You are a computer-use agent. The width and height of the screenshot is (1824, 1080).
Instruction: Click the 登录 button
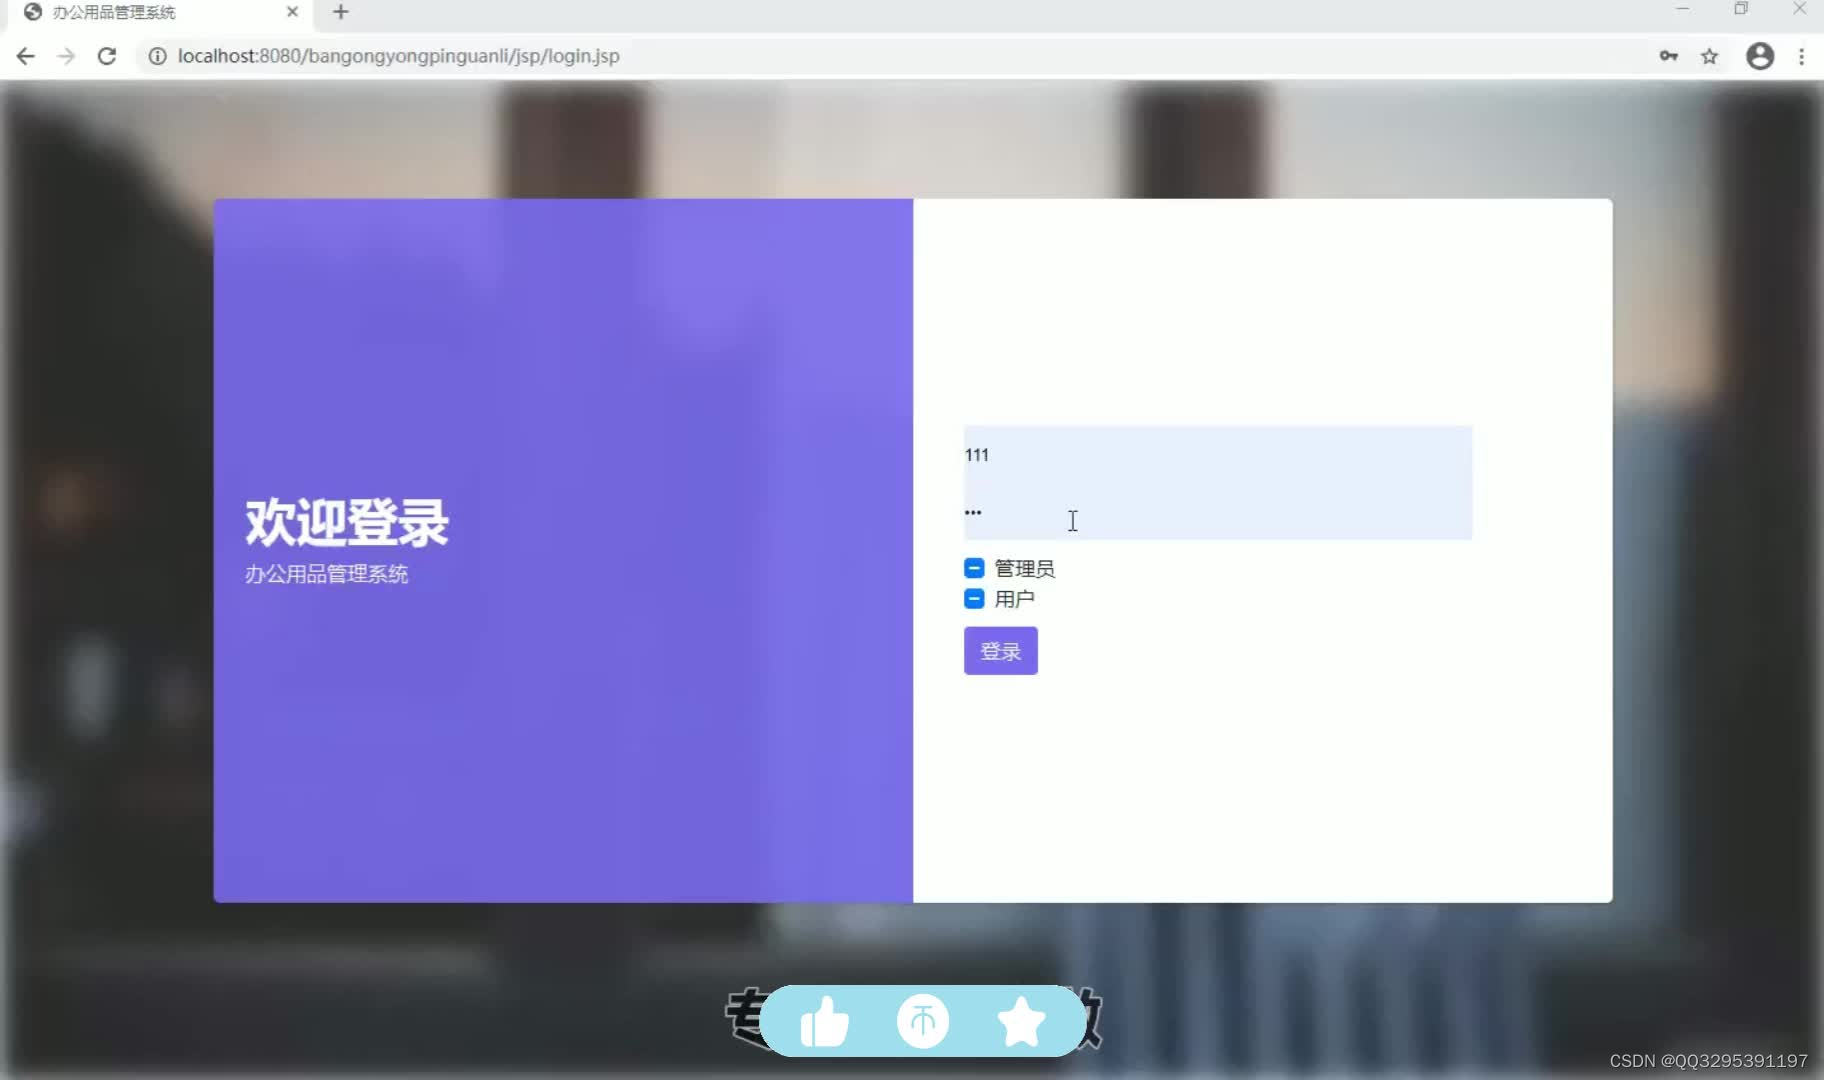(x=1000, y=651)
